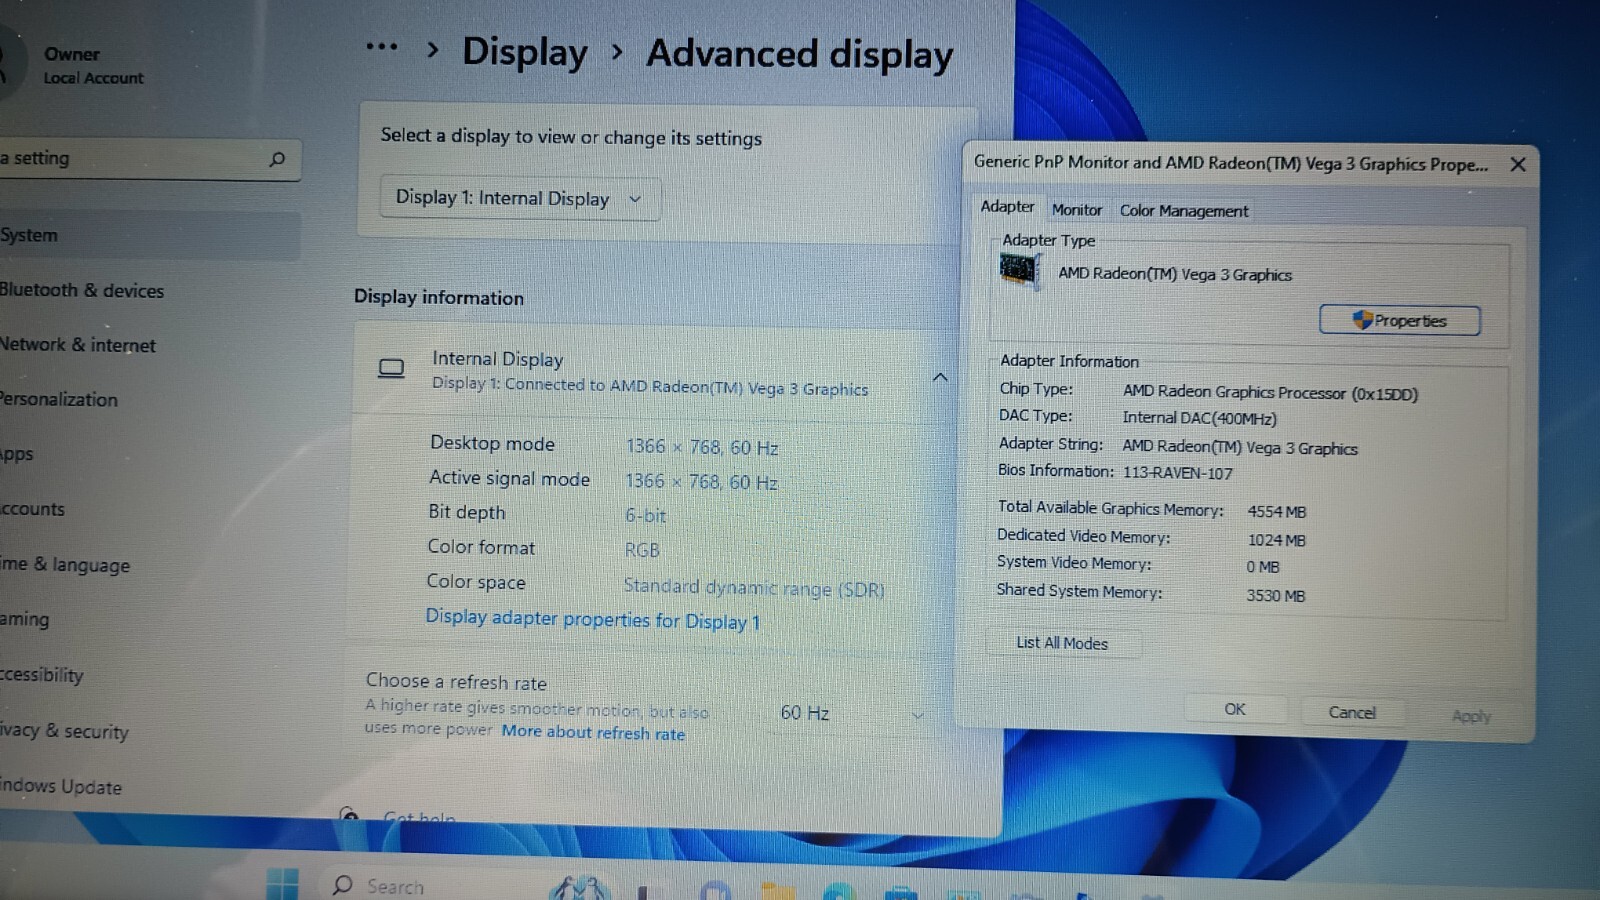Click the monitor icon beside Internal Display

(391, 369)
